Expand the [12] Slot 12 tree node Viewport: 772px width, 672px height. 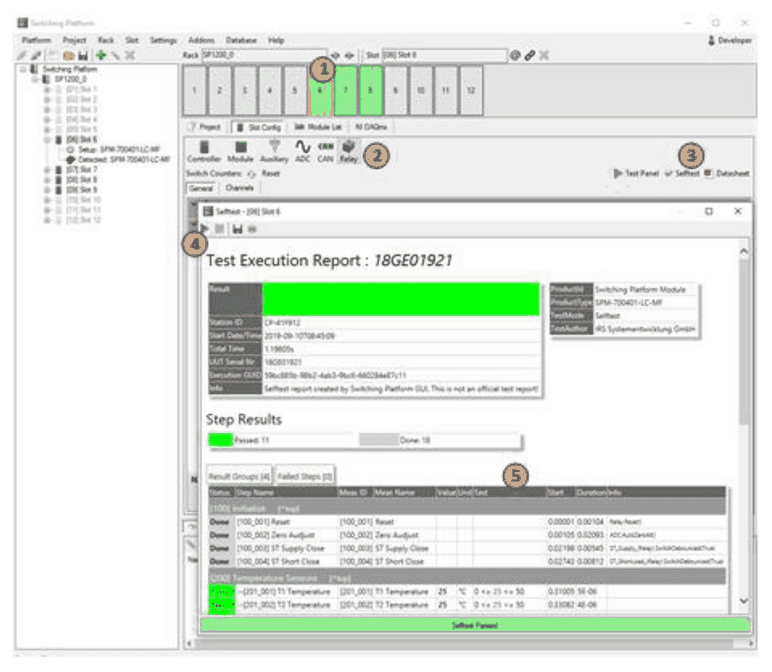pyautogui.click(x=47, y=220)
